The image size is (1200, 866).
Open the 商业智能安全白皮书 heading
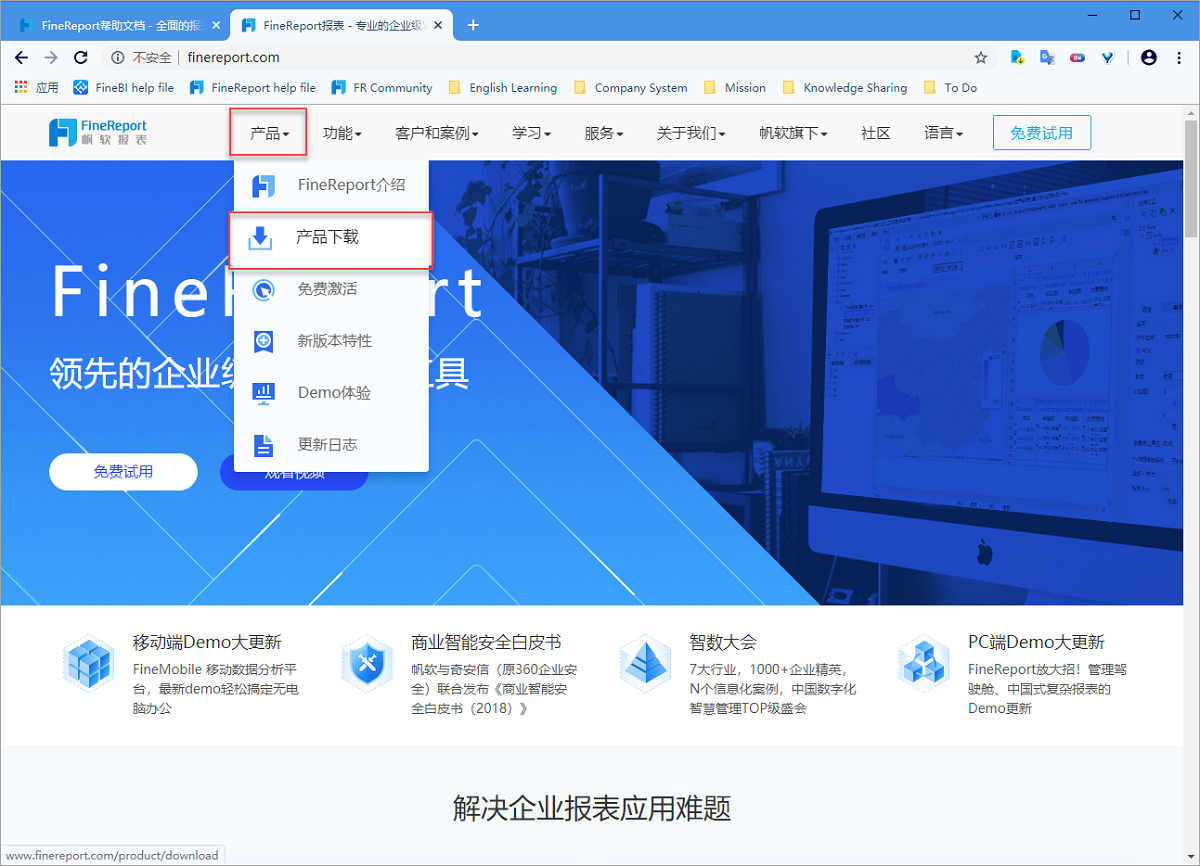click(486, 642)
